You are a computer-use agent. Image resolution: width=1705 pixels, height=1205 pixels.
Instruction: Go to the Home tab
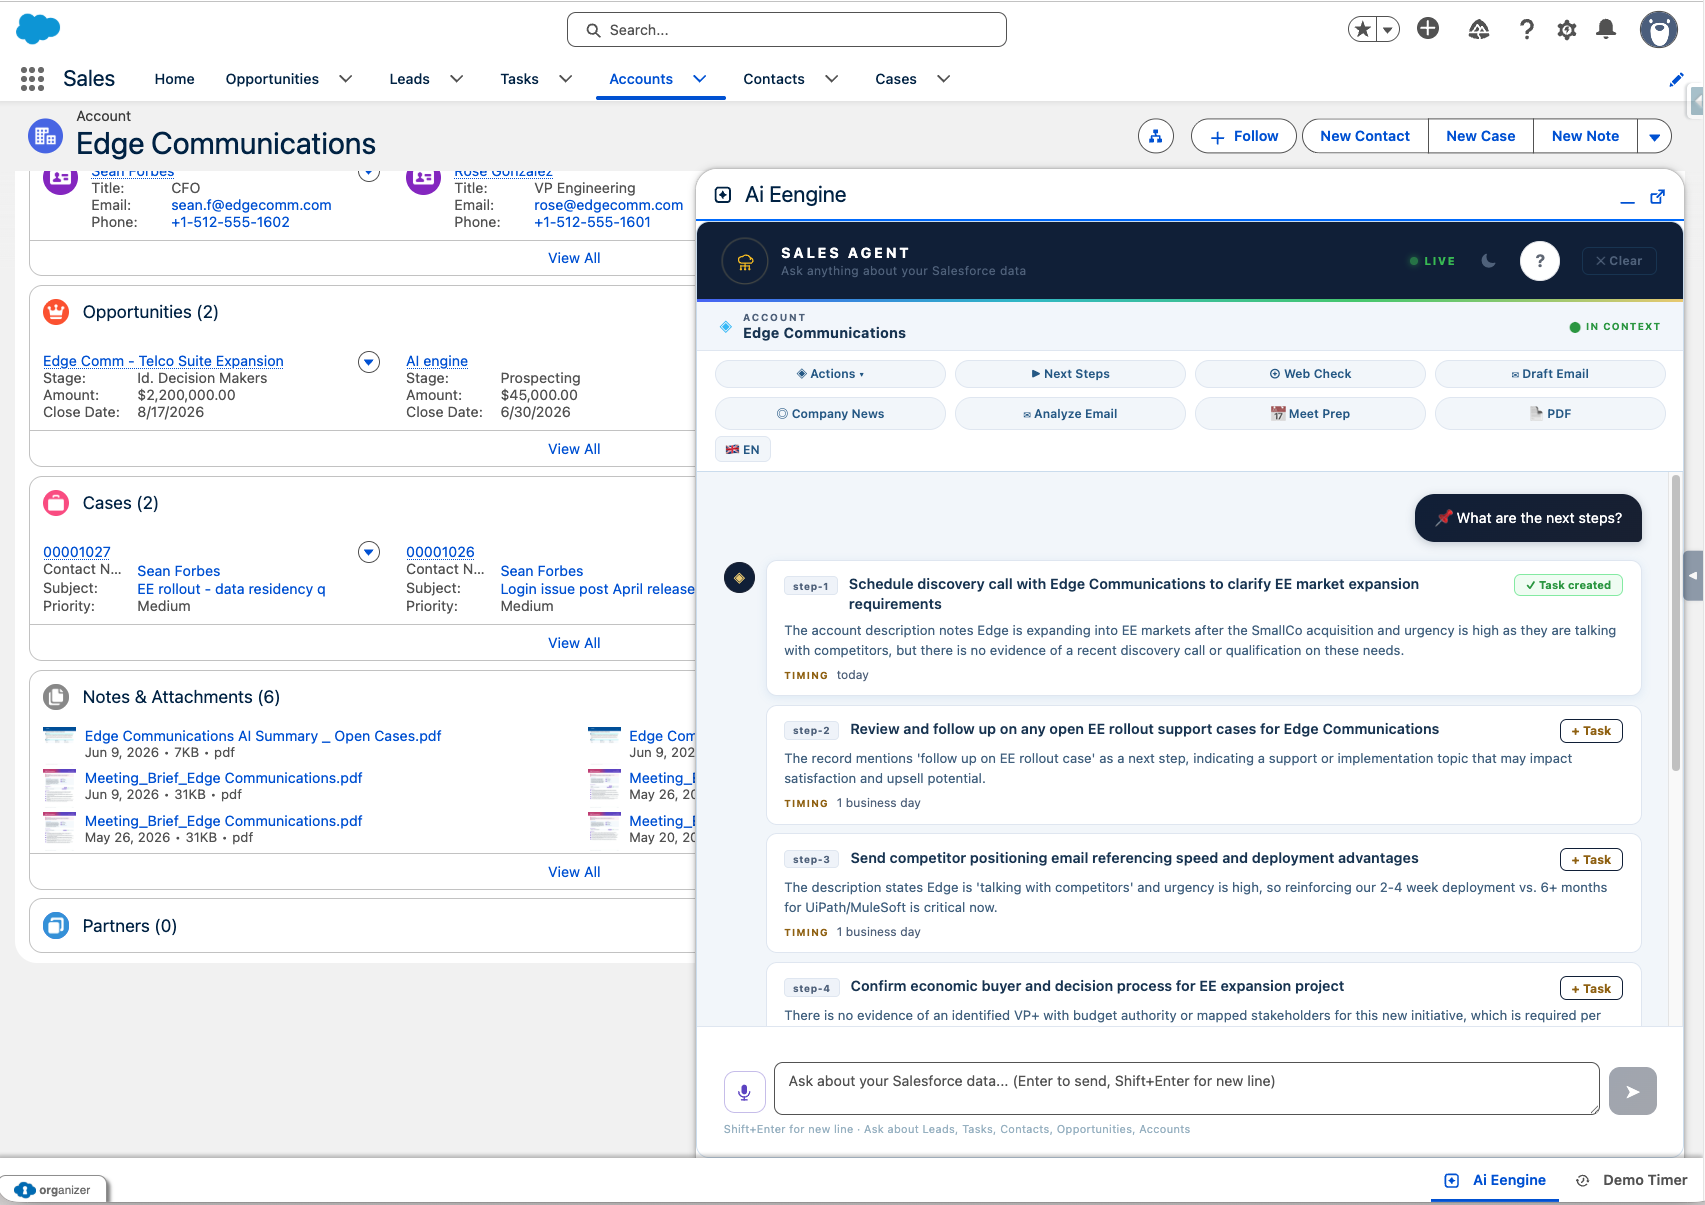tap(175, 79)
